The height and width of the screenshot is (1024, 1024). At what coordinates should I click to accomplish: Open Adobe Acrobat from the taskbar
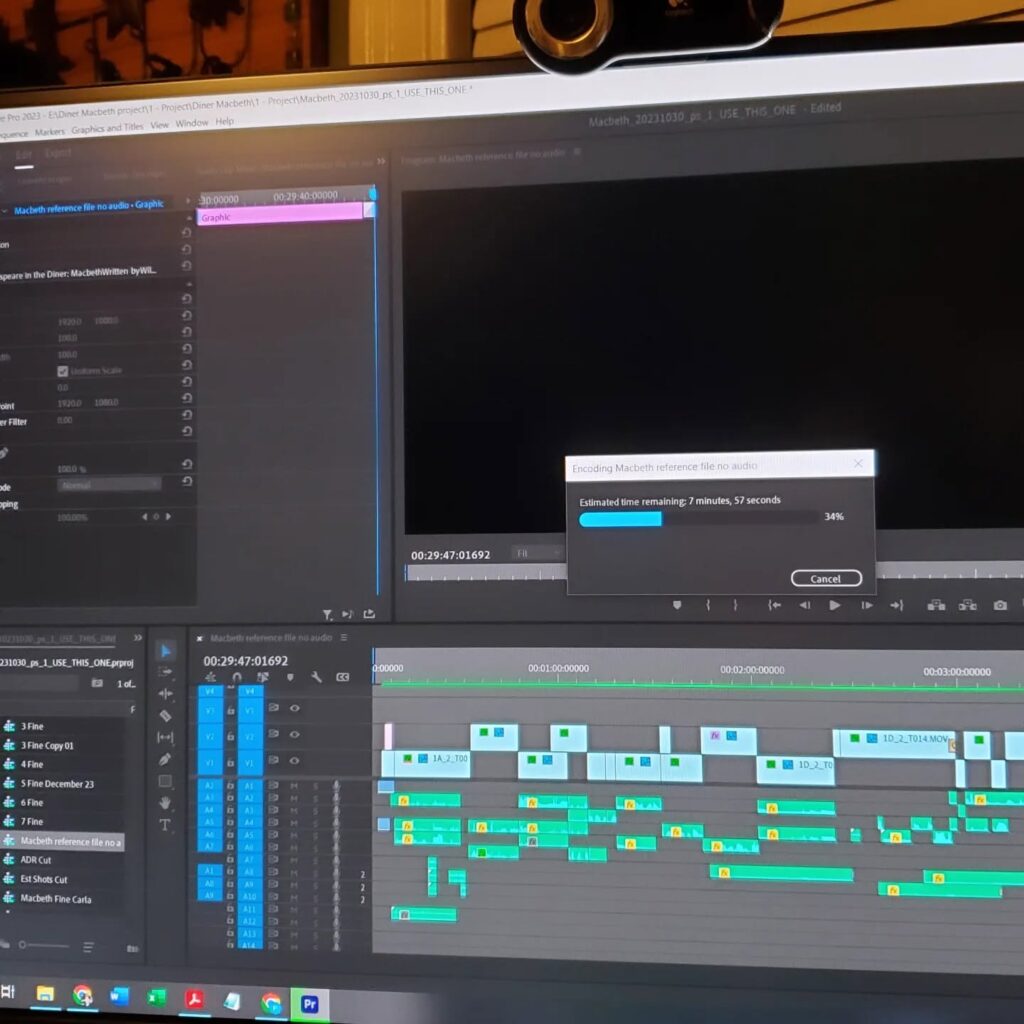click(x=194, y=999)
